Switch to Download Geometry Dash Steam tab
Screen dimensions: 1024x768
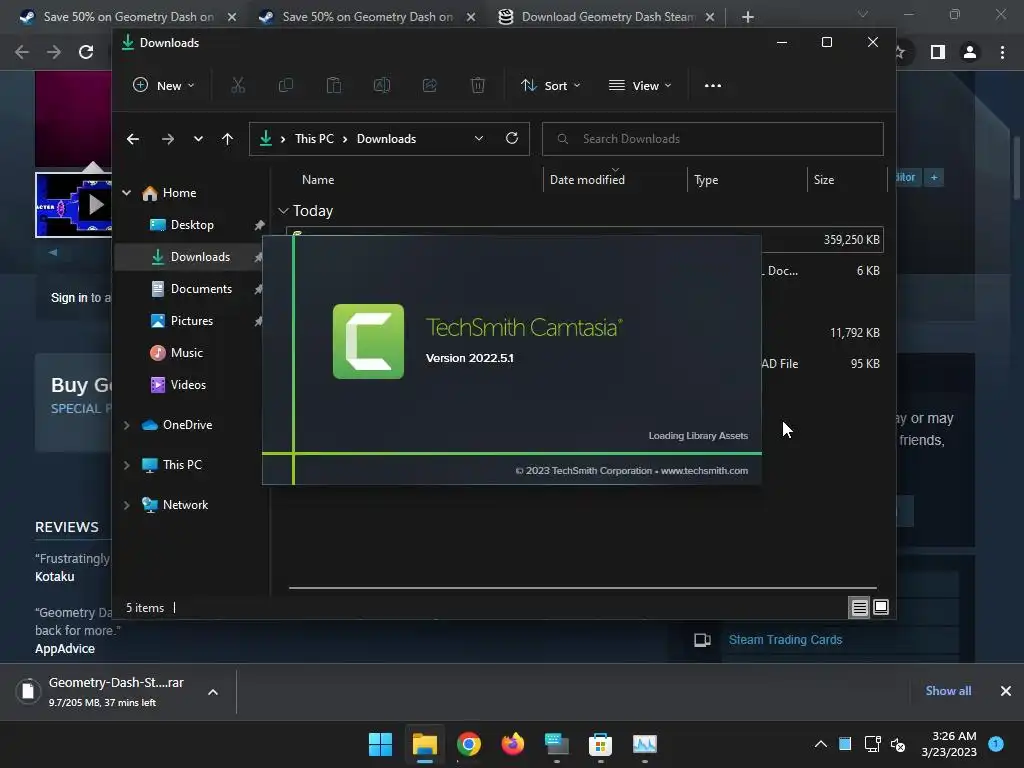click(607, 17)
